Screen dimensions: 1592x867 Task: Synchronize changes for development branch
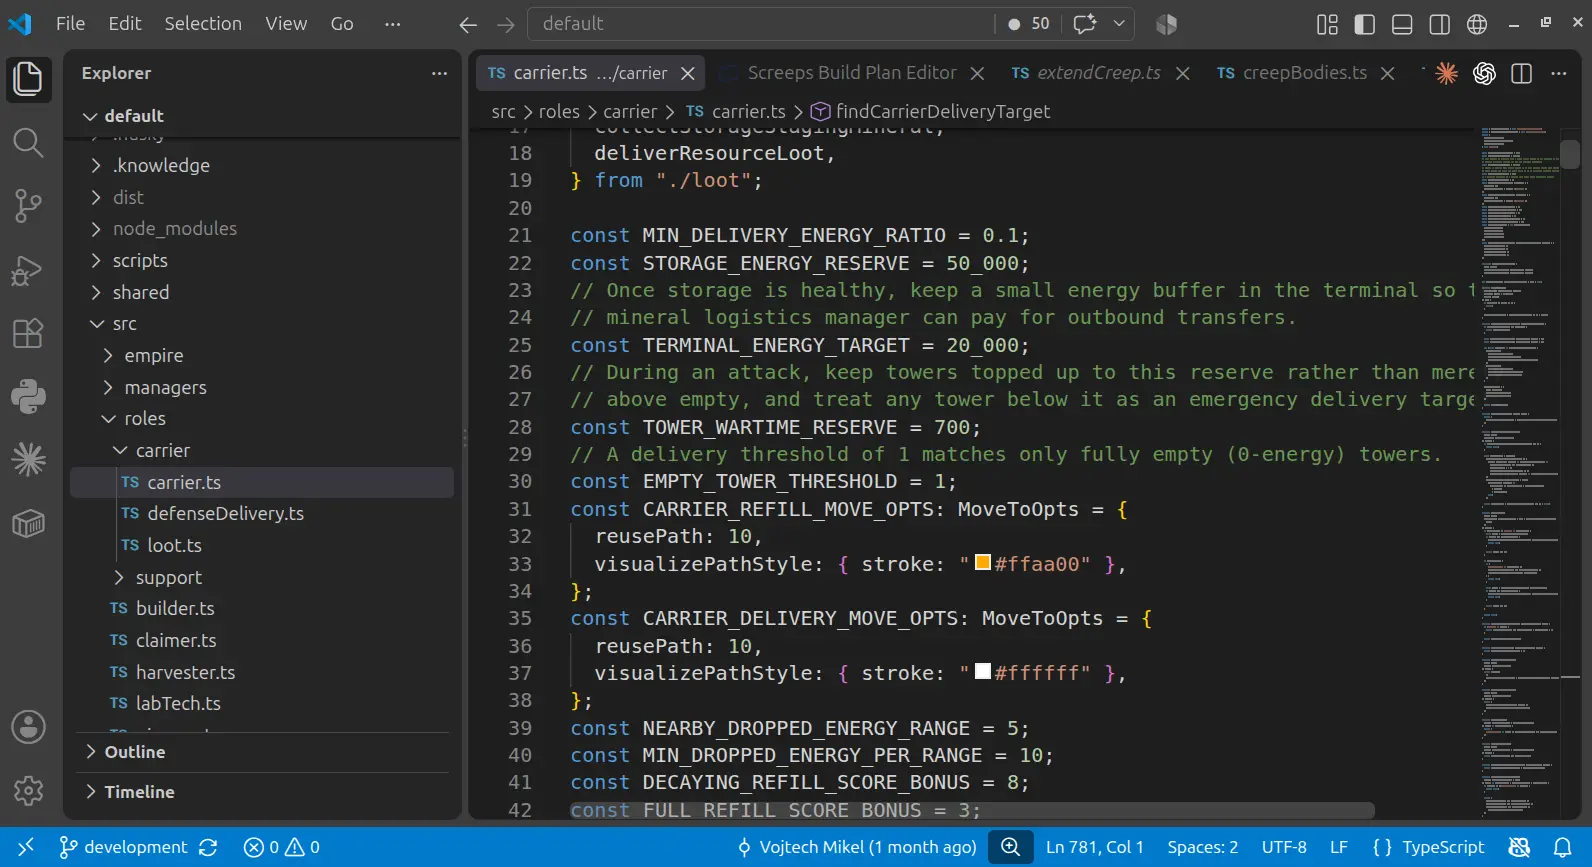click(208, 847)
